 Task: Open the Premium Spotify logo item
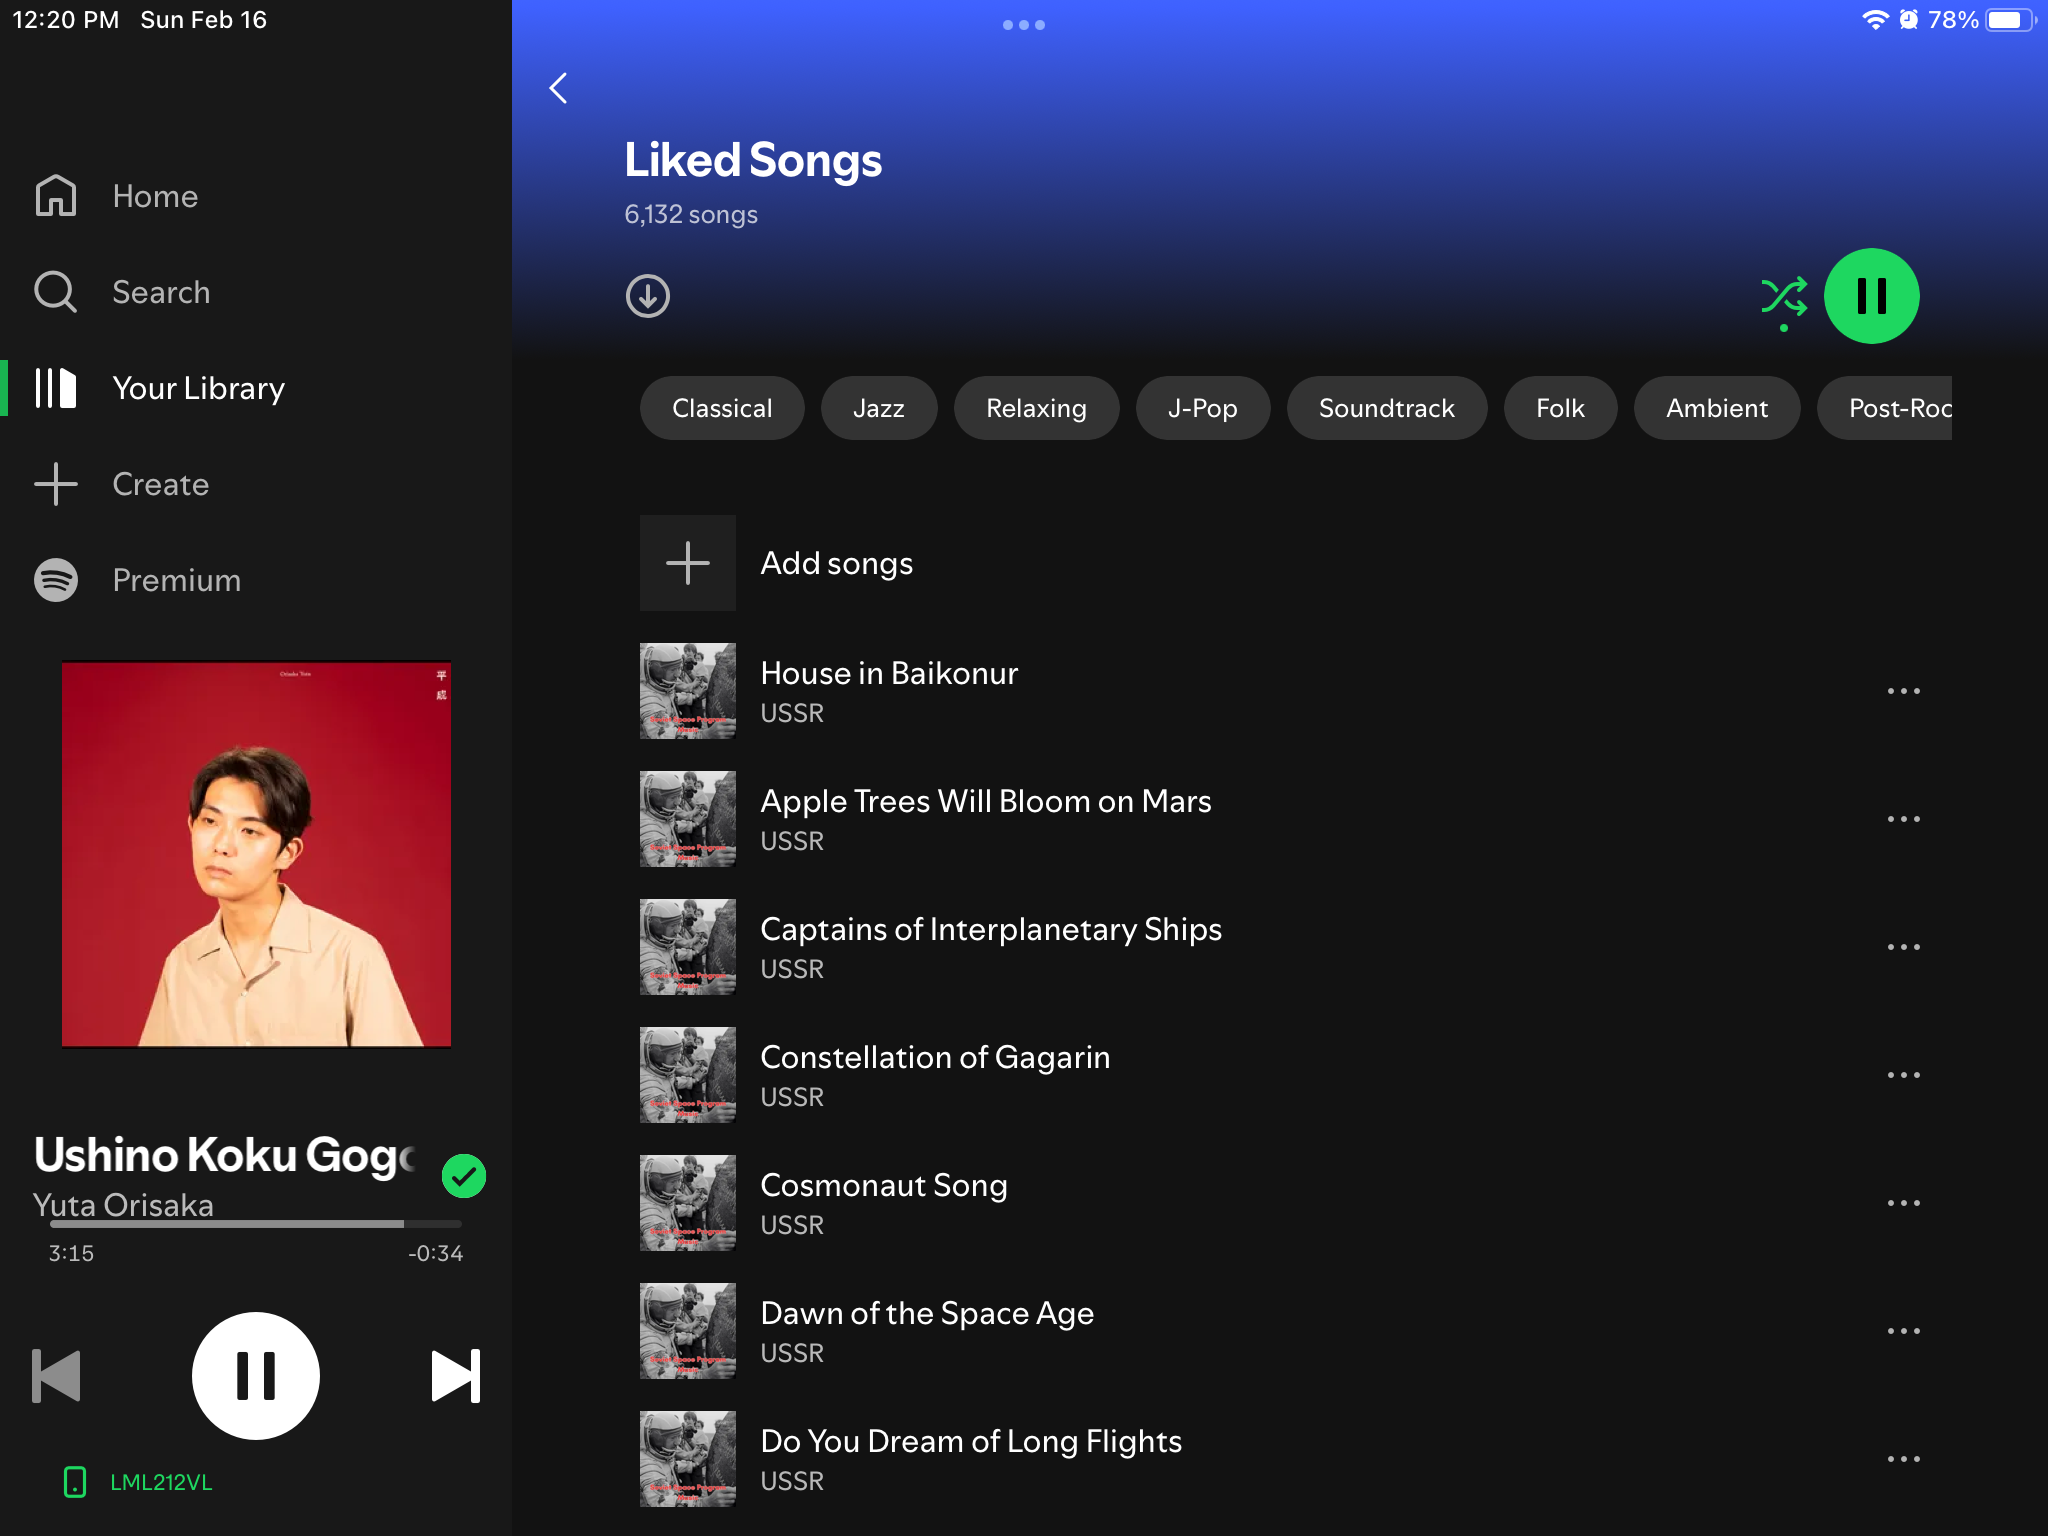(56, 580)
